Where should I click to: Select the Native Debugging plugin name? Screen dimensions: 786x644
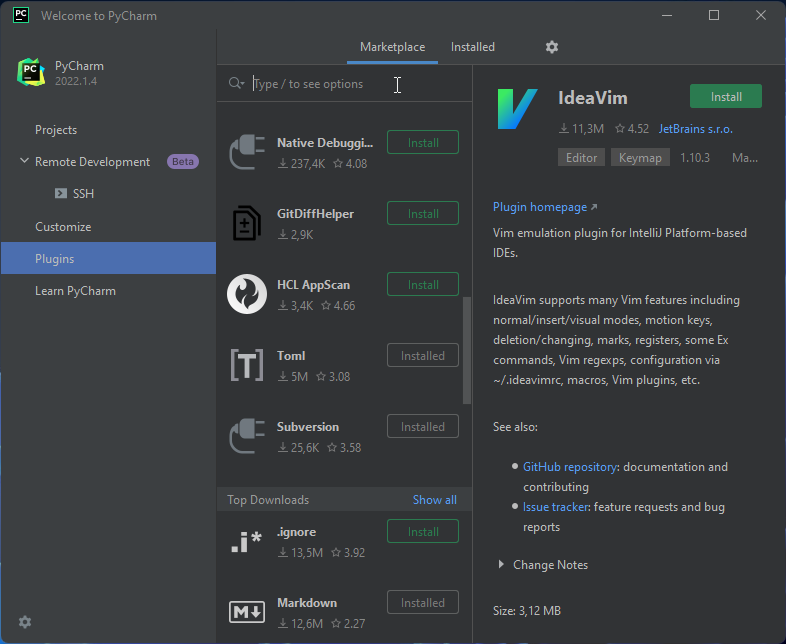pos(325,143)
